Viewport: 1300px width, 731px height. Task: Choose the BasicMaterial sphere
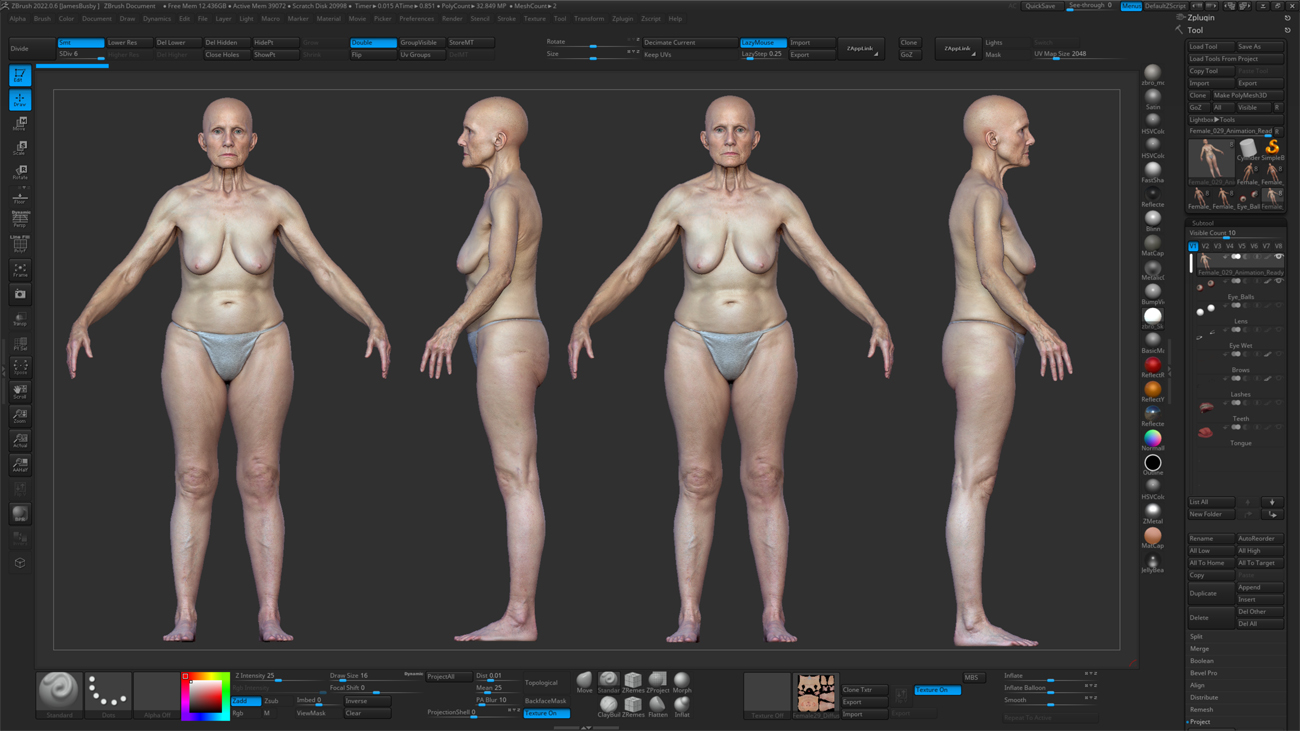(1153, 342)
